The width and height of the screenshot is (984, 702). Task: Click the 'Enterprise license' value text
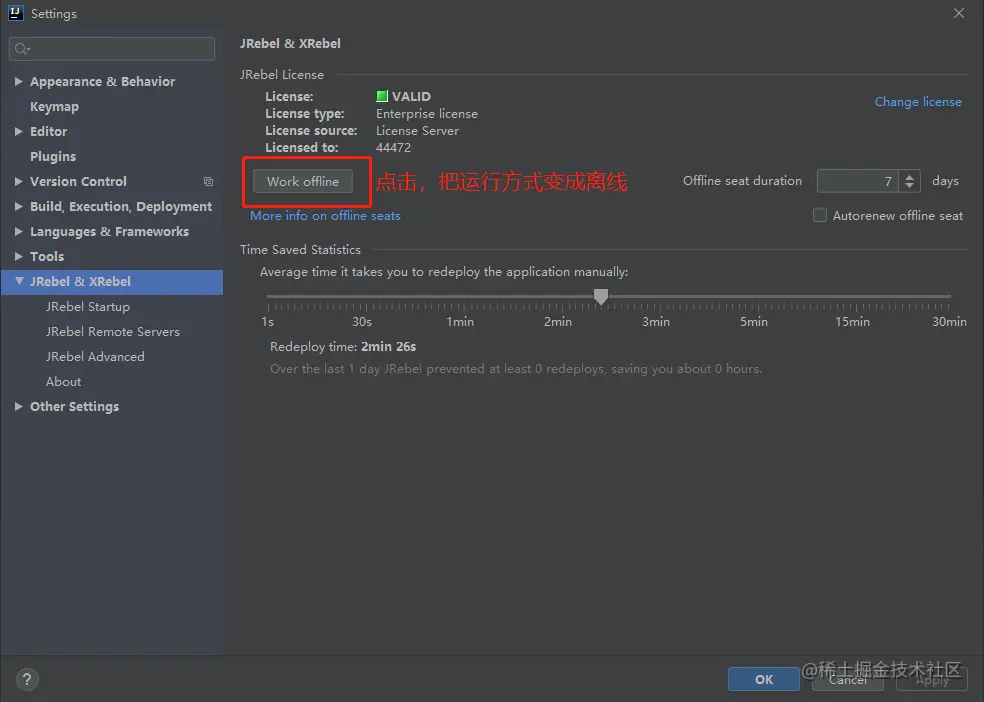[x=427, y=114]
